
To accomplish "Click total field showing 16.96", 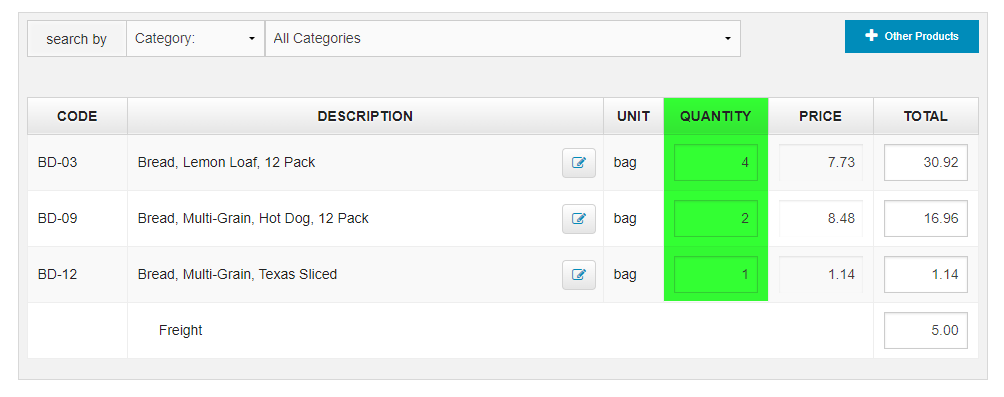I will pyautogui.click(x=926, y=218).
